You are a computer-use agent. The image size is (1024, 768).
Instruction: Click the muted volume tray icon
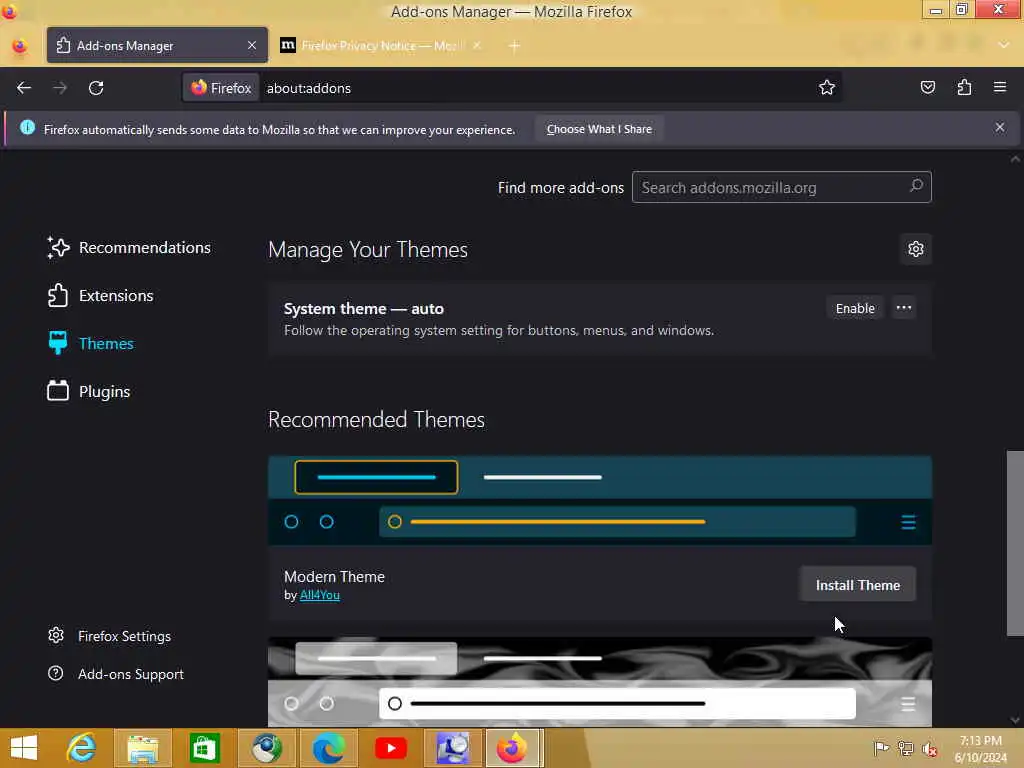click(929, 748)
